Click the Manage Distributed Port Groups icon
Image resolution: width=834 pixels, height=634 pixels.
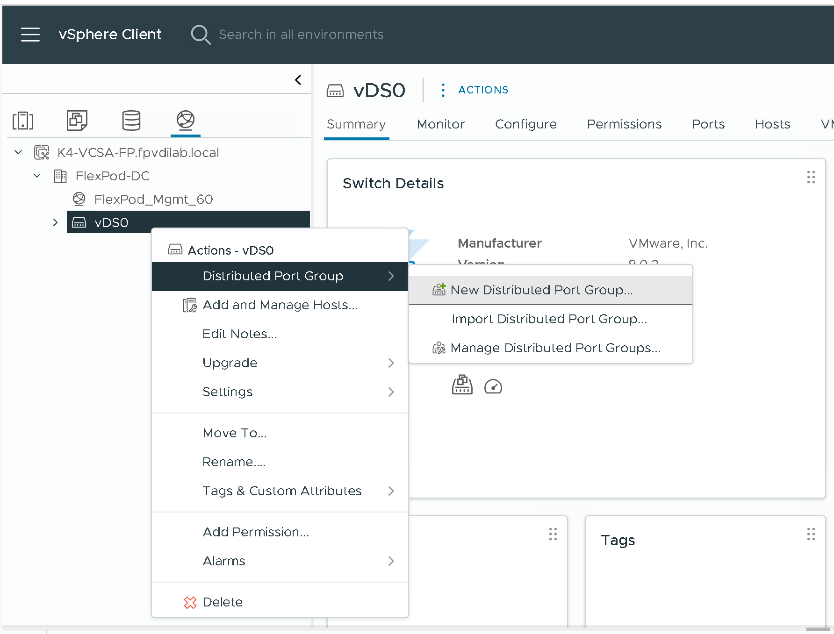(x=439, y=348)
